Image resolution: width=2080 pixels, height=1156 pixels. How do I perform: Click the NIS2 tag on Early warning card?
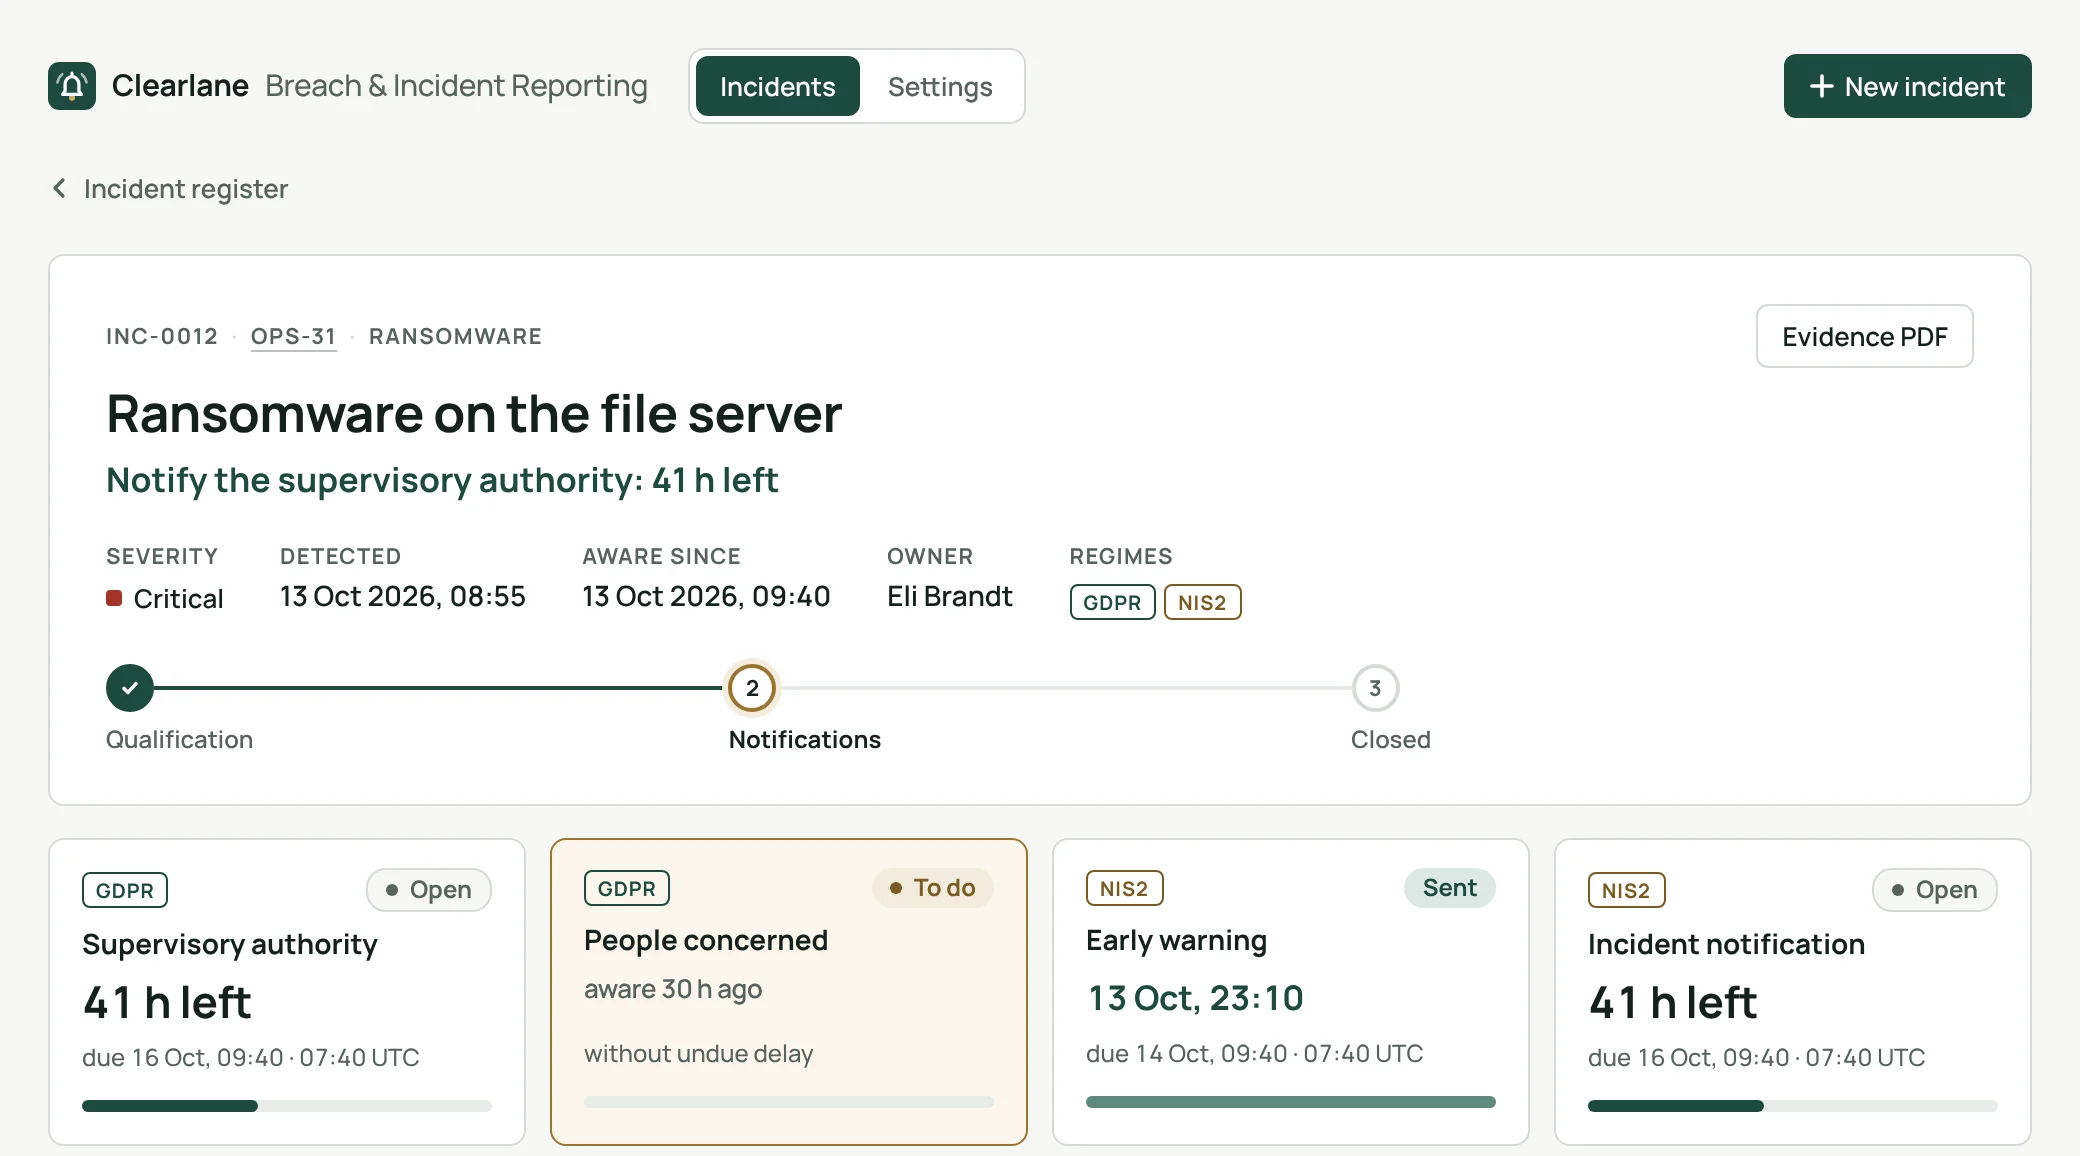point(1124,888)
